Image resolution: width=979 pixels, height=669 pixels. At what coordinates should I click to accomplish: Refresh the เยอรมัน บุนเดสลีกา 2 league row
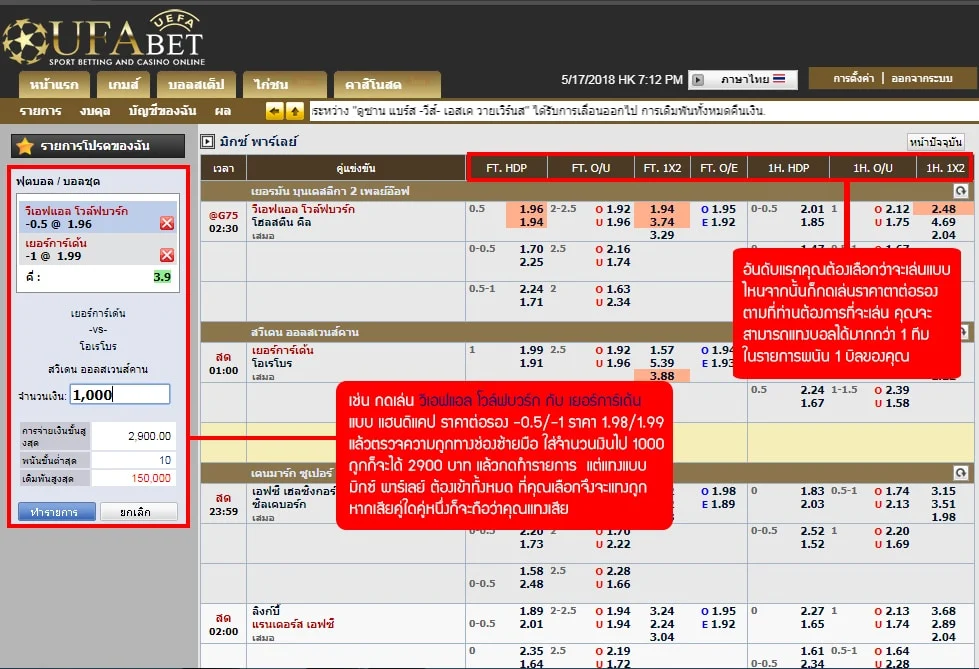click(x=960, y=191)
